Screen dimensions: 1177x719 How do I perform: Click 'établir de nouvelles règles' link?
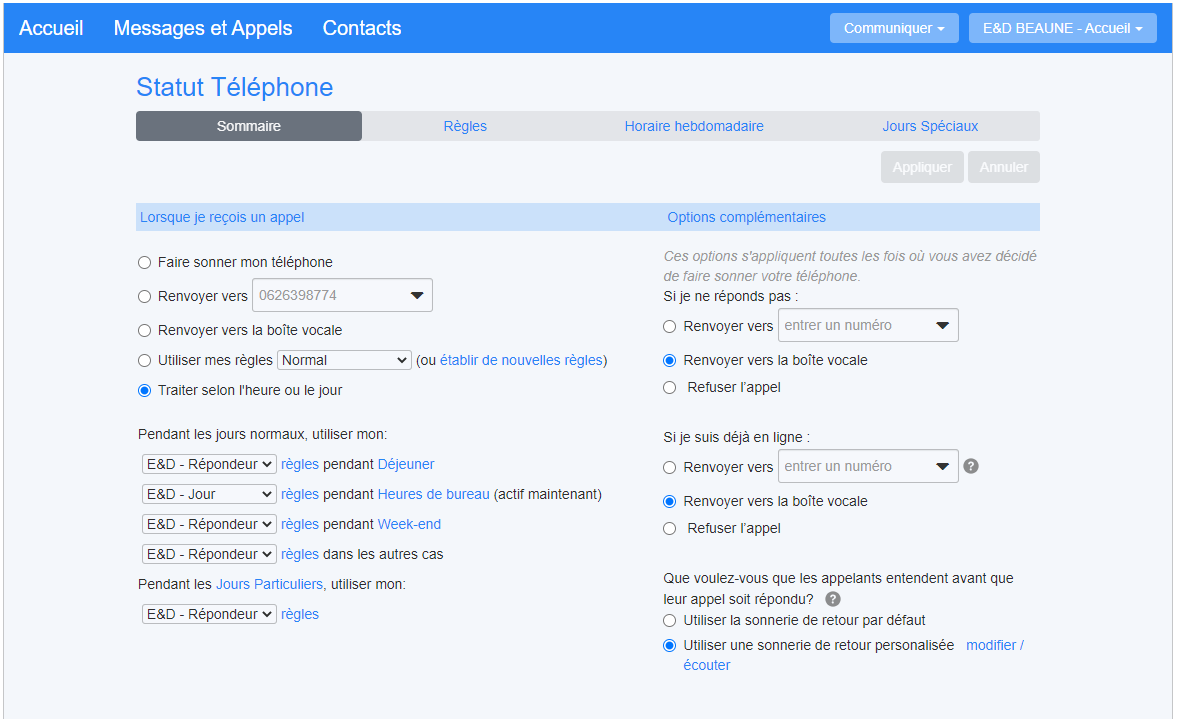click(x=521, y=360)
